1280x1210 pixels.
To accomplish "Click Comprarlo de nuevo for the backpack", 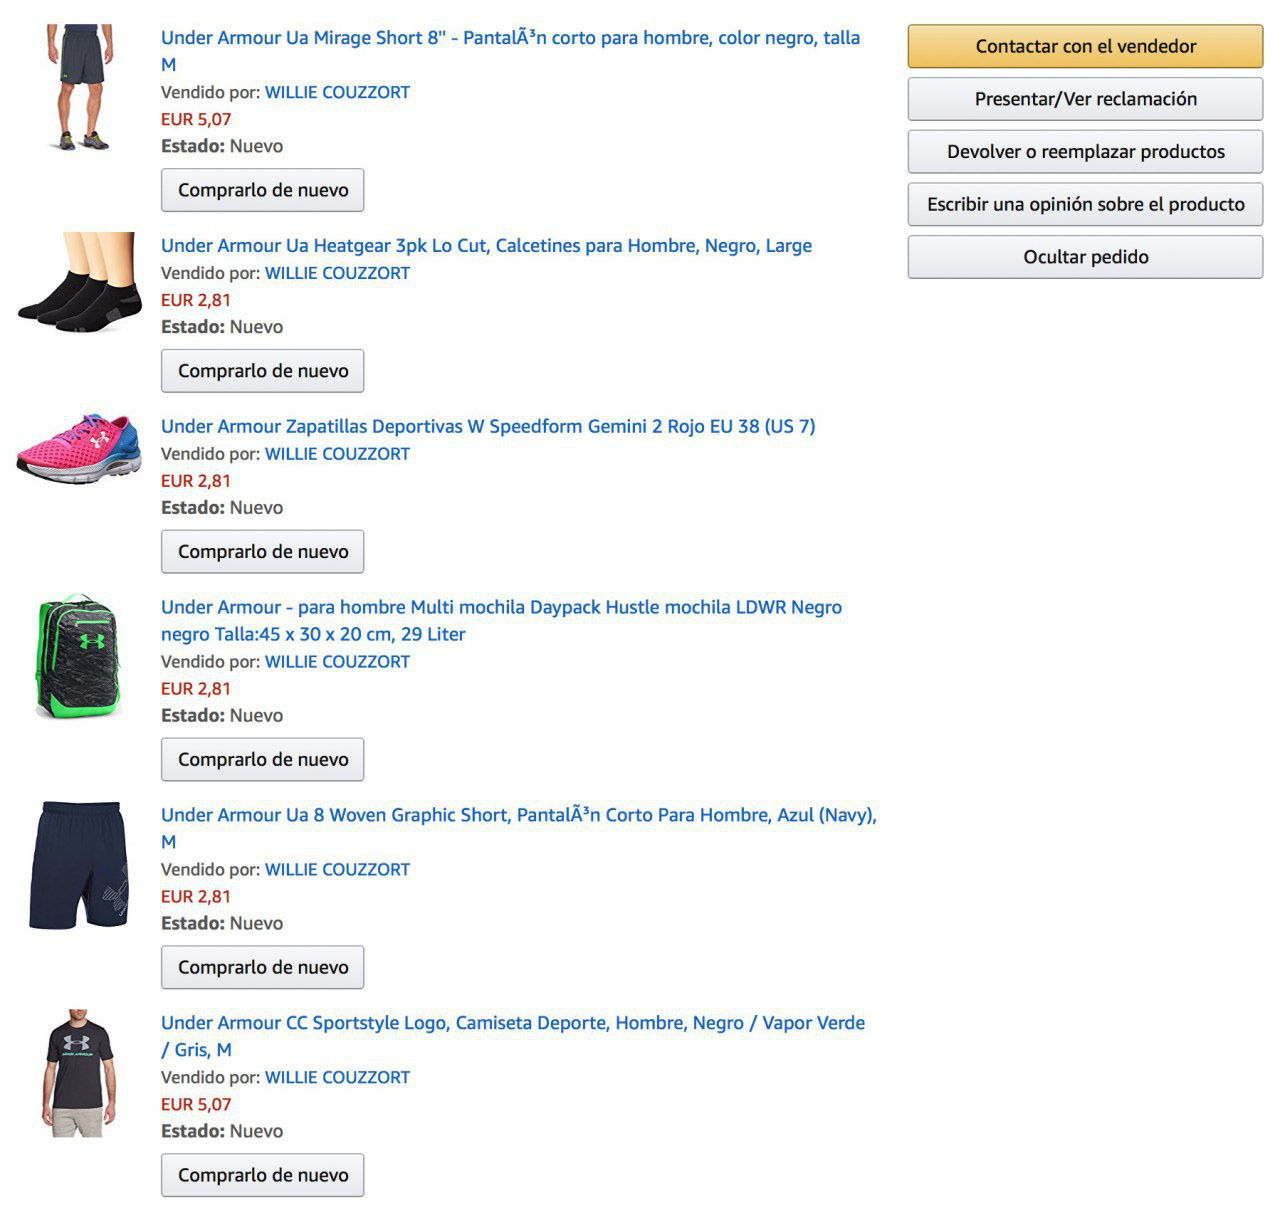I will coord(262,759).
